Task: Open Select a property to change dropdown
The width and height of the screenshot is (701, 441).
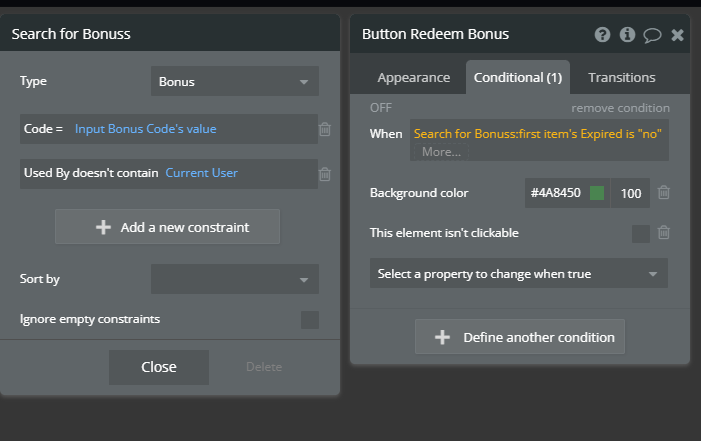Action: 518,274
